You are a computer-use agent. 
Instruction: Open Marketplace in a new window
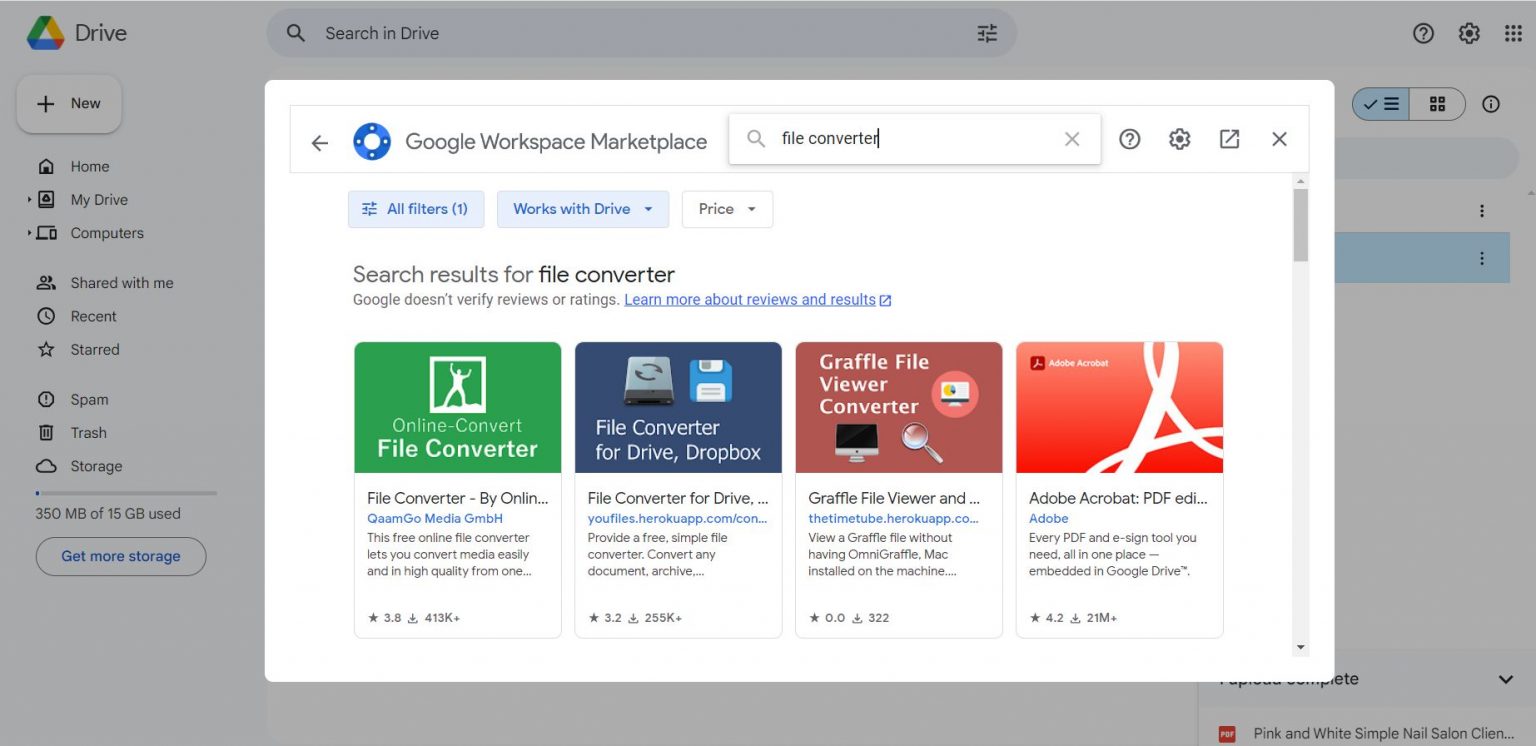click(1230, 139)
